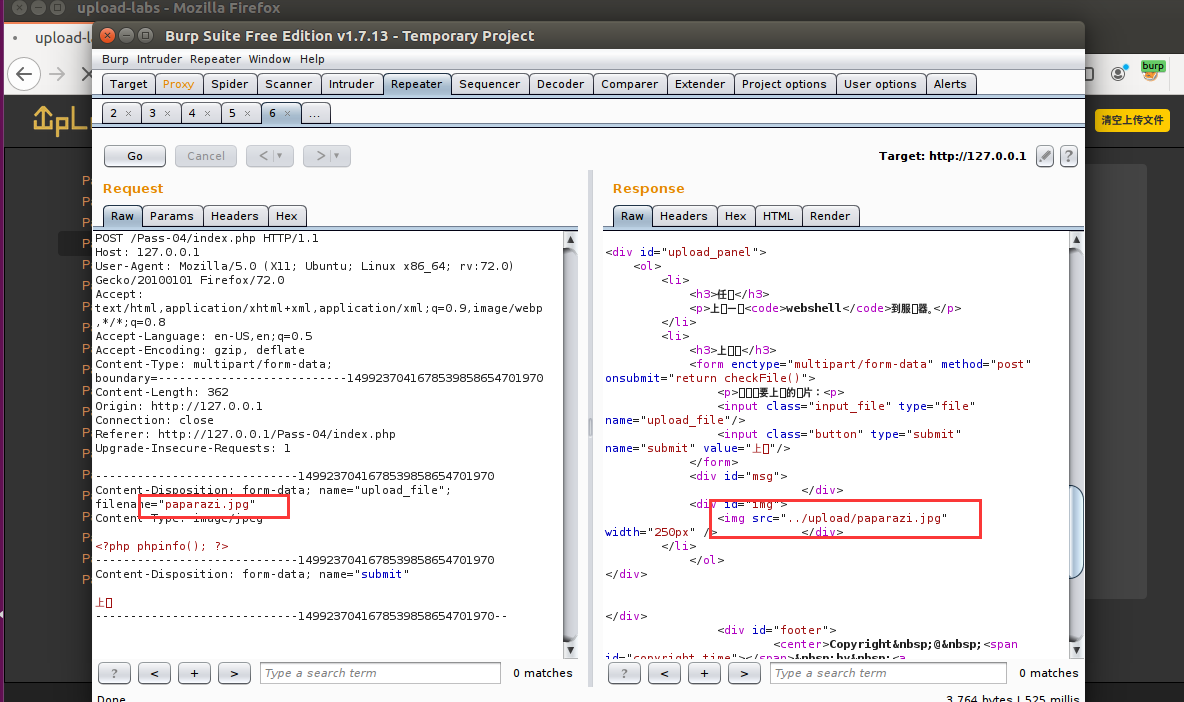Viewport: 1184px width, 702px height.
Task: Click request search previous match button
Action: click(154, 673)
